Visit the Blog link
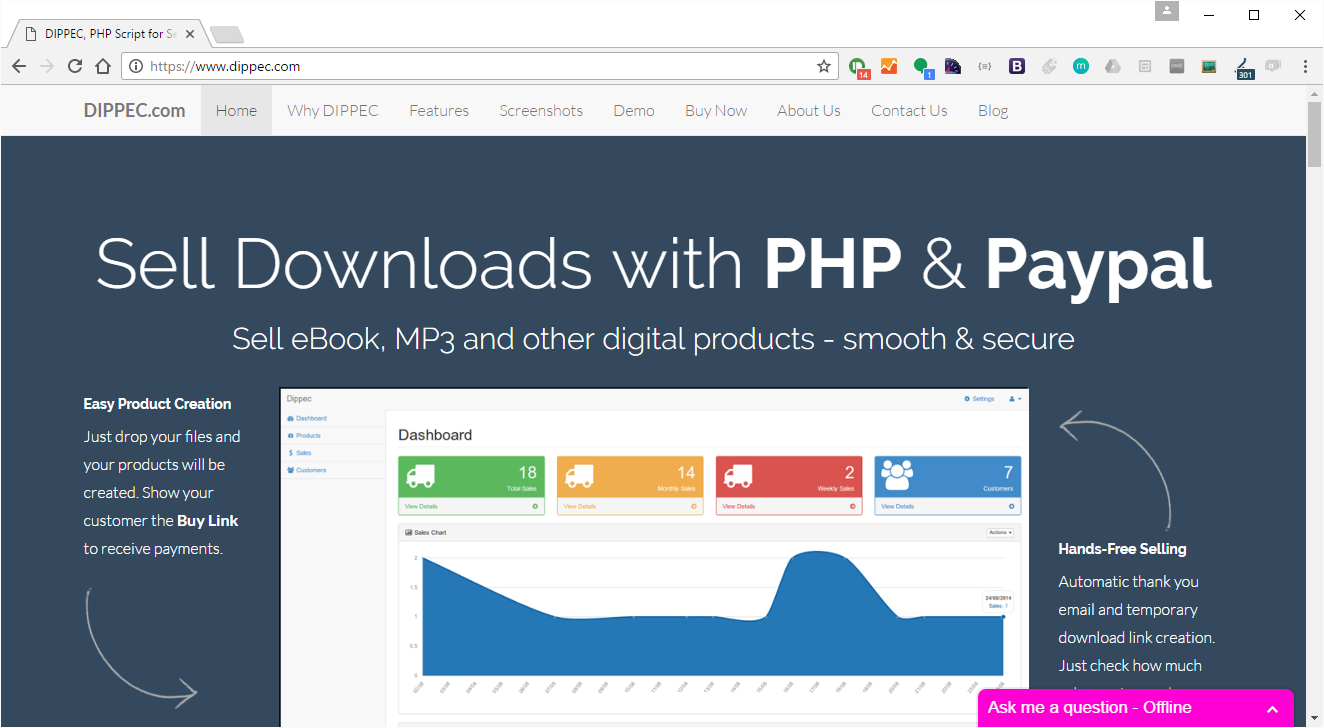Viewport: 1324px width, 728px height. click(993, 111)
